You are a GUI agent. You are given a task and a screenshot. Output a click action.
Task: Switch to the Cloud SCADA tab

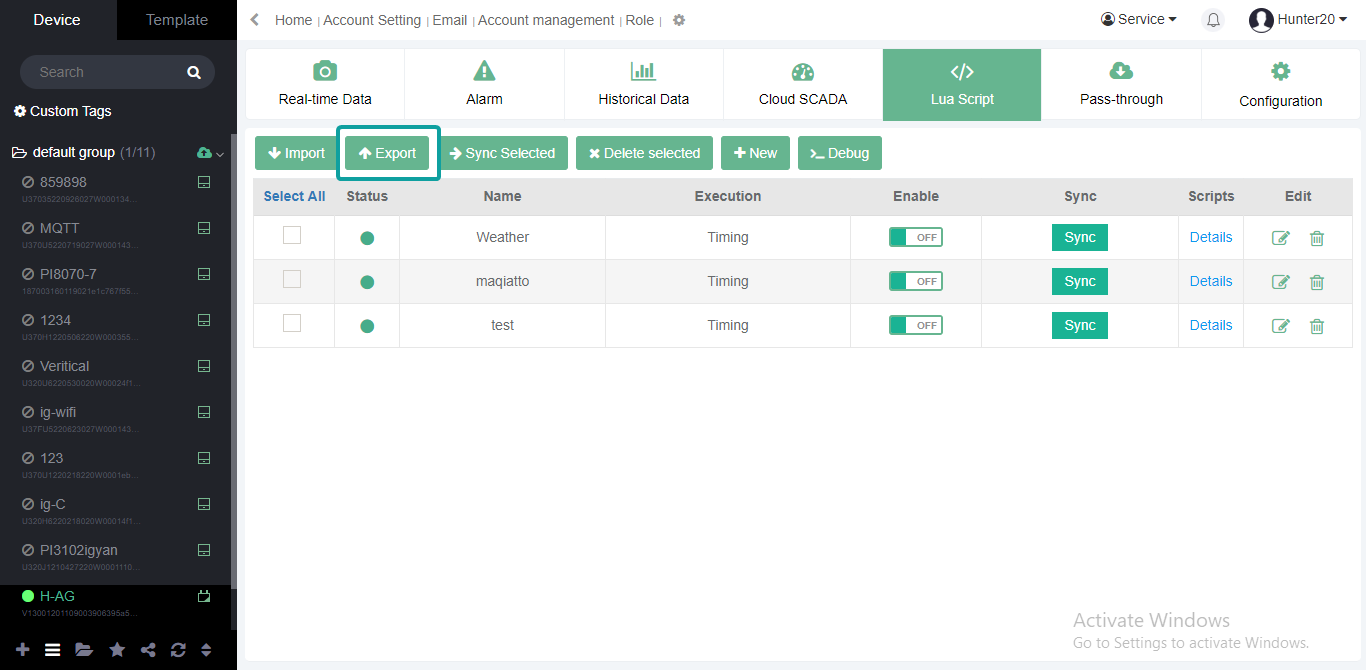802,84
